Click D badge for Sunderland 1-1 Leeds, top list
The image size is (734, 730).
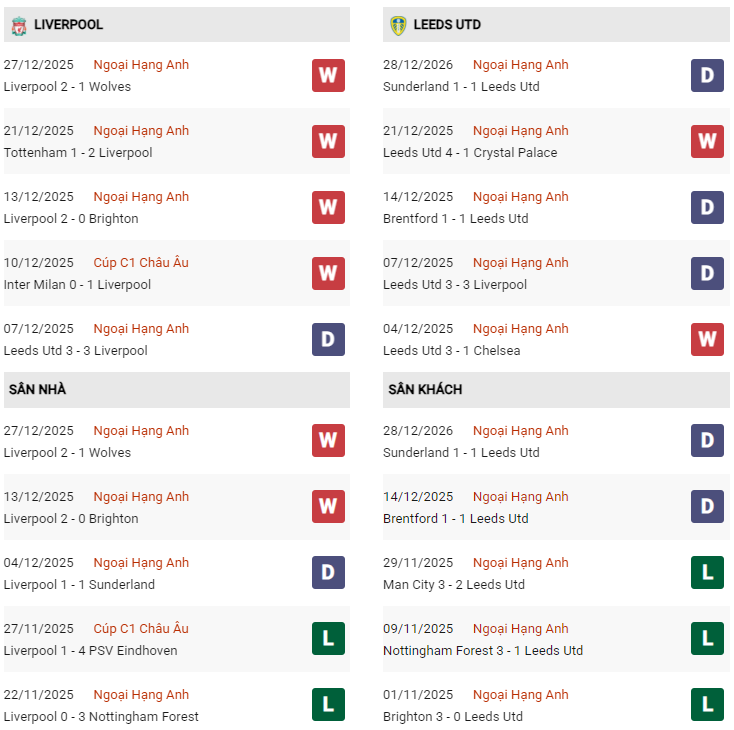pyautogui.click(x=707, y=76)
